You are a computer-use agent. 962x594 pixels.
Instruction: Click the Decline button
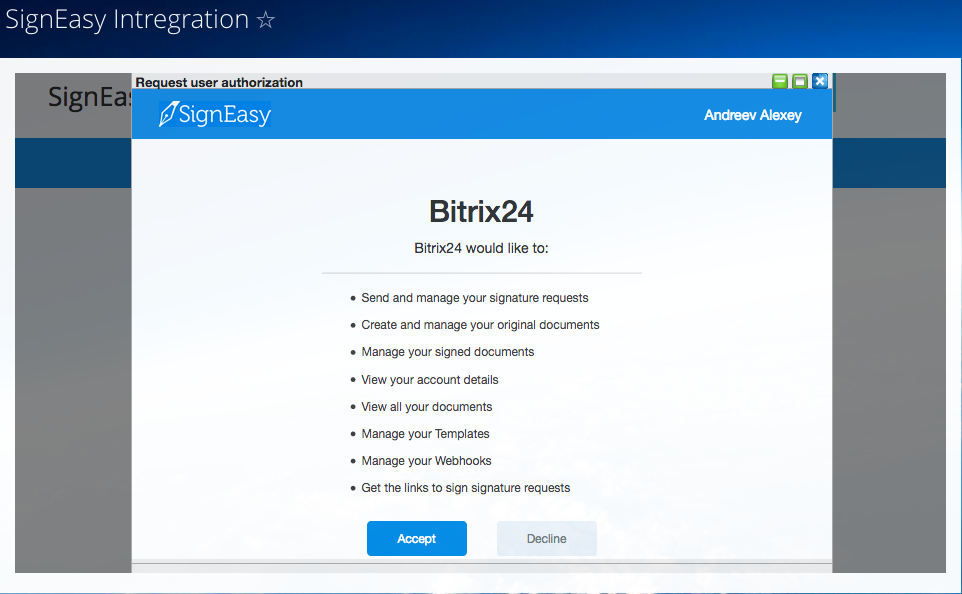click(547, 538)
